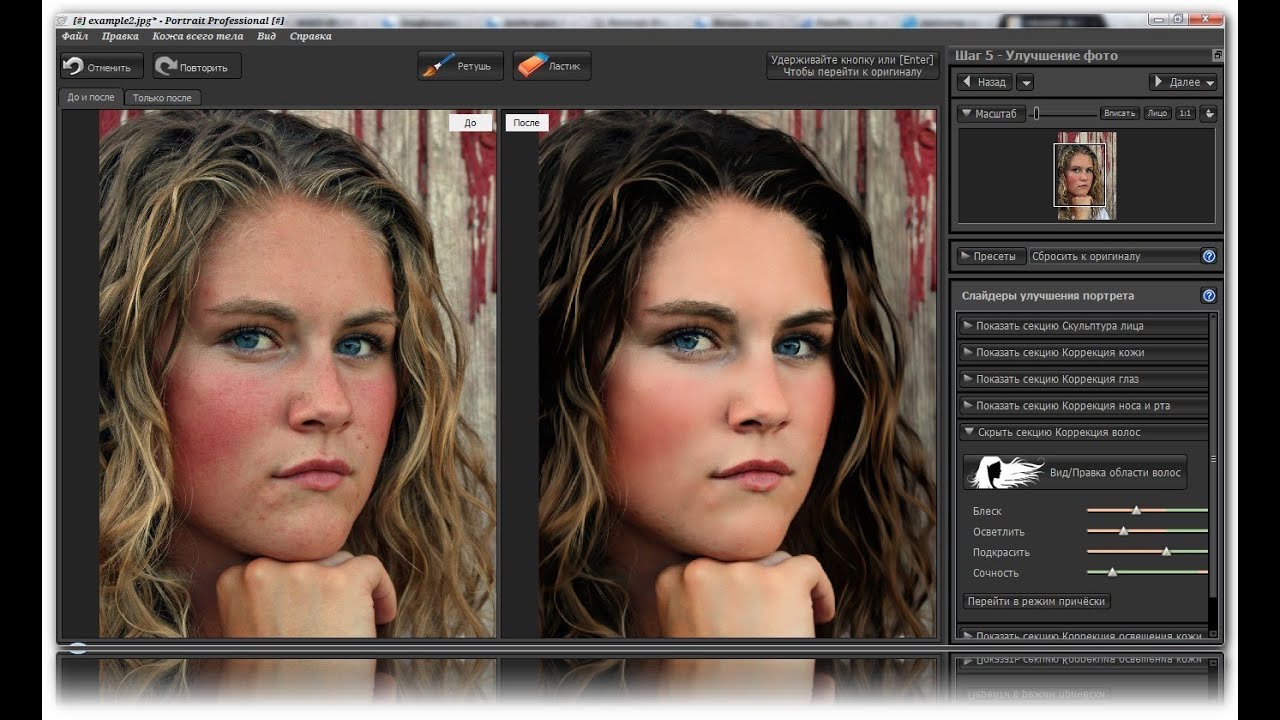Viewport: 1280px width, 720px height.
Task: Expand the Коррекция глаз section
Action: pos(1083,379)
